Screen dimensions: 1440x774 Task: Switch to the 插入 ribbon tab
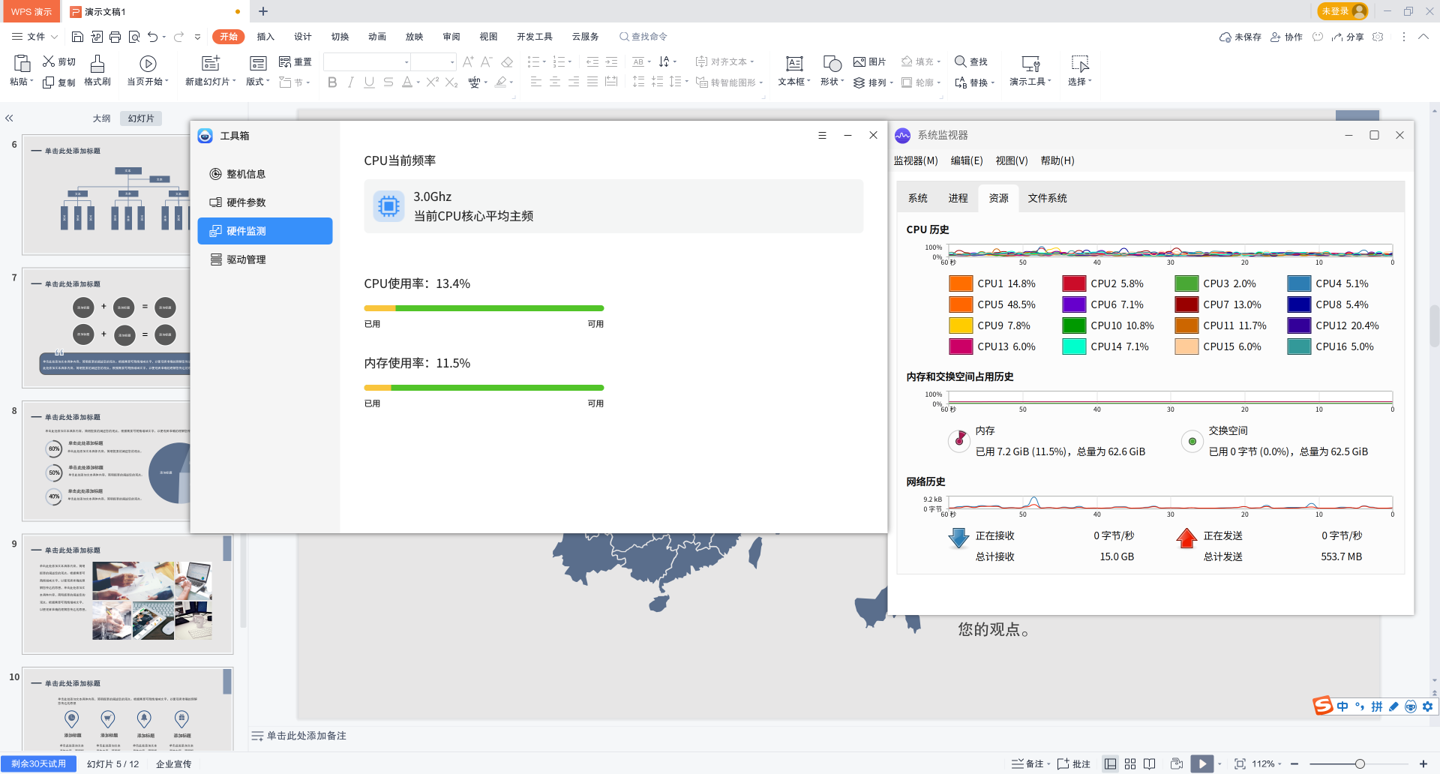[x=265, y=37]
